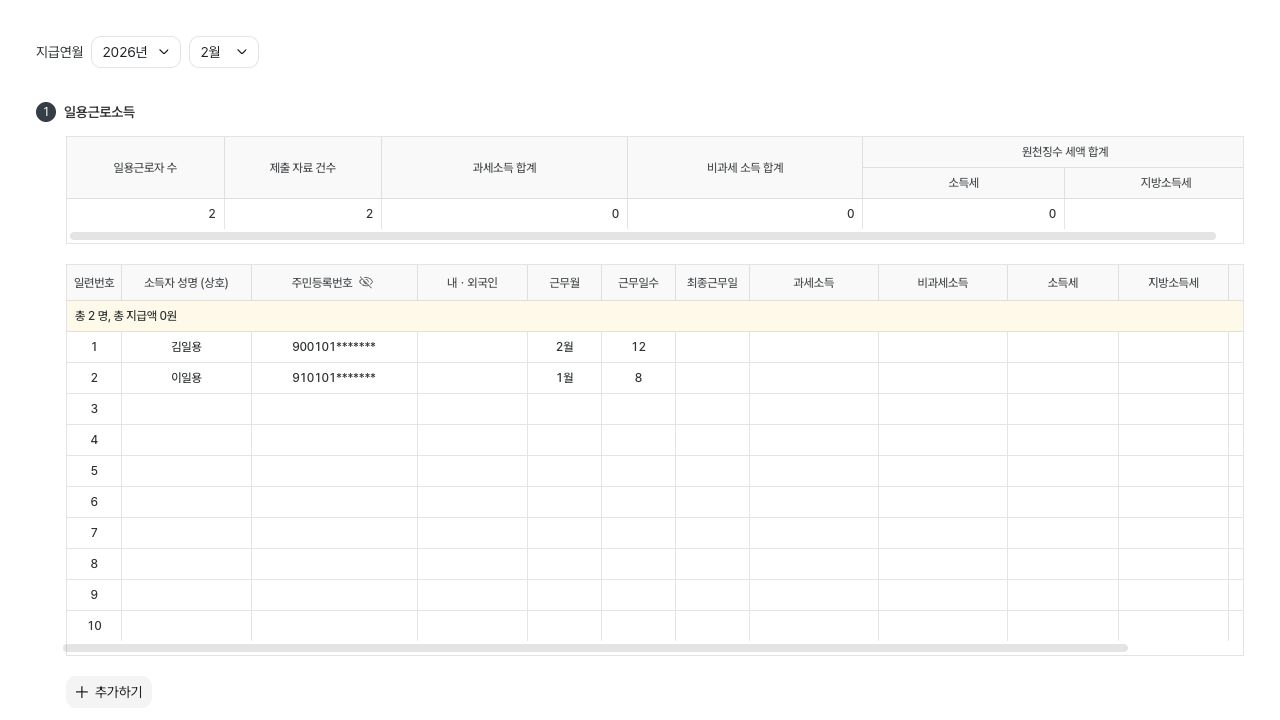Viewport: 1280px width, 720px height.
Task: Open the 2월 month dropdown
Action: (x=224, y=52)
